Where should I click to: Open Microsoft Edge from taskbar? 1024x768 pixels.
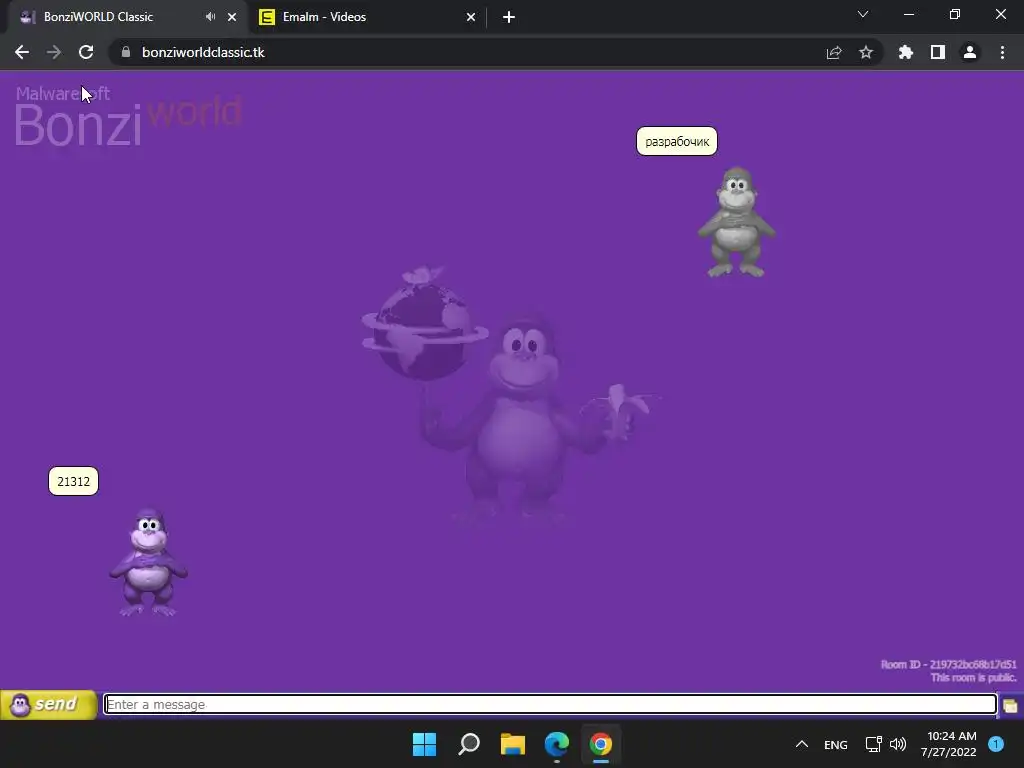557,744
